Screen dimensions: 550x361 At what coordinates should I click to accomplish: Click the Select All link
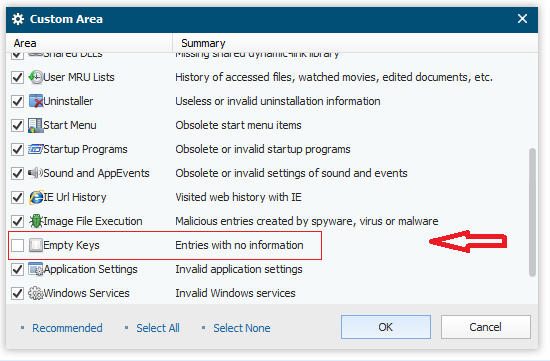158,328
